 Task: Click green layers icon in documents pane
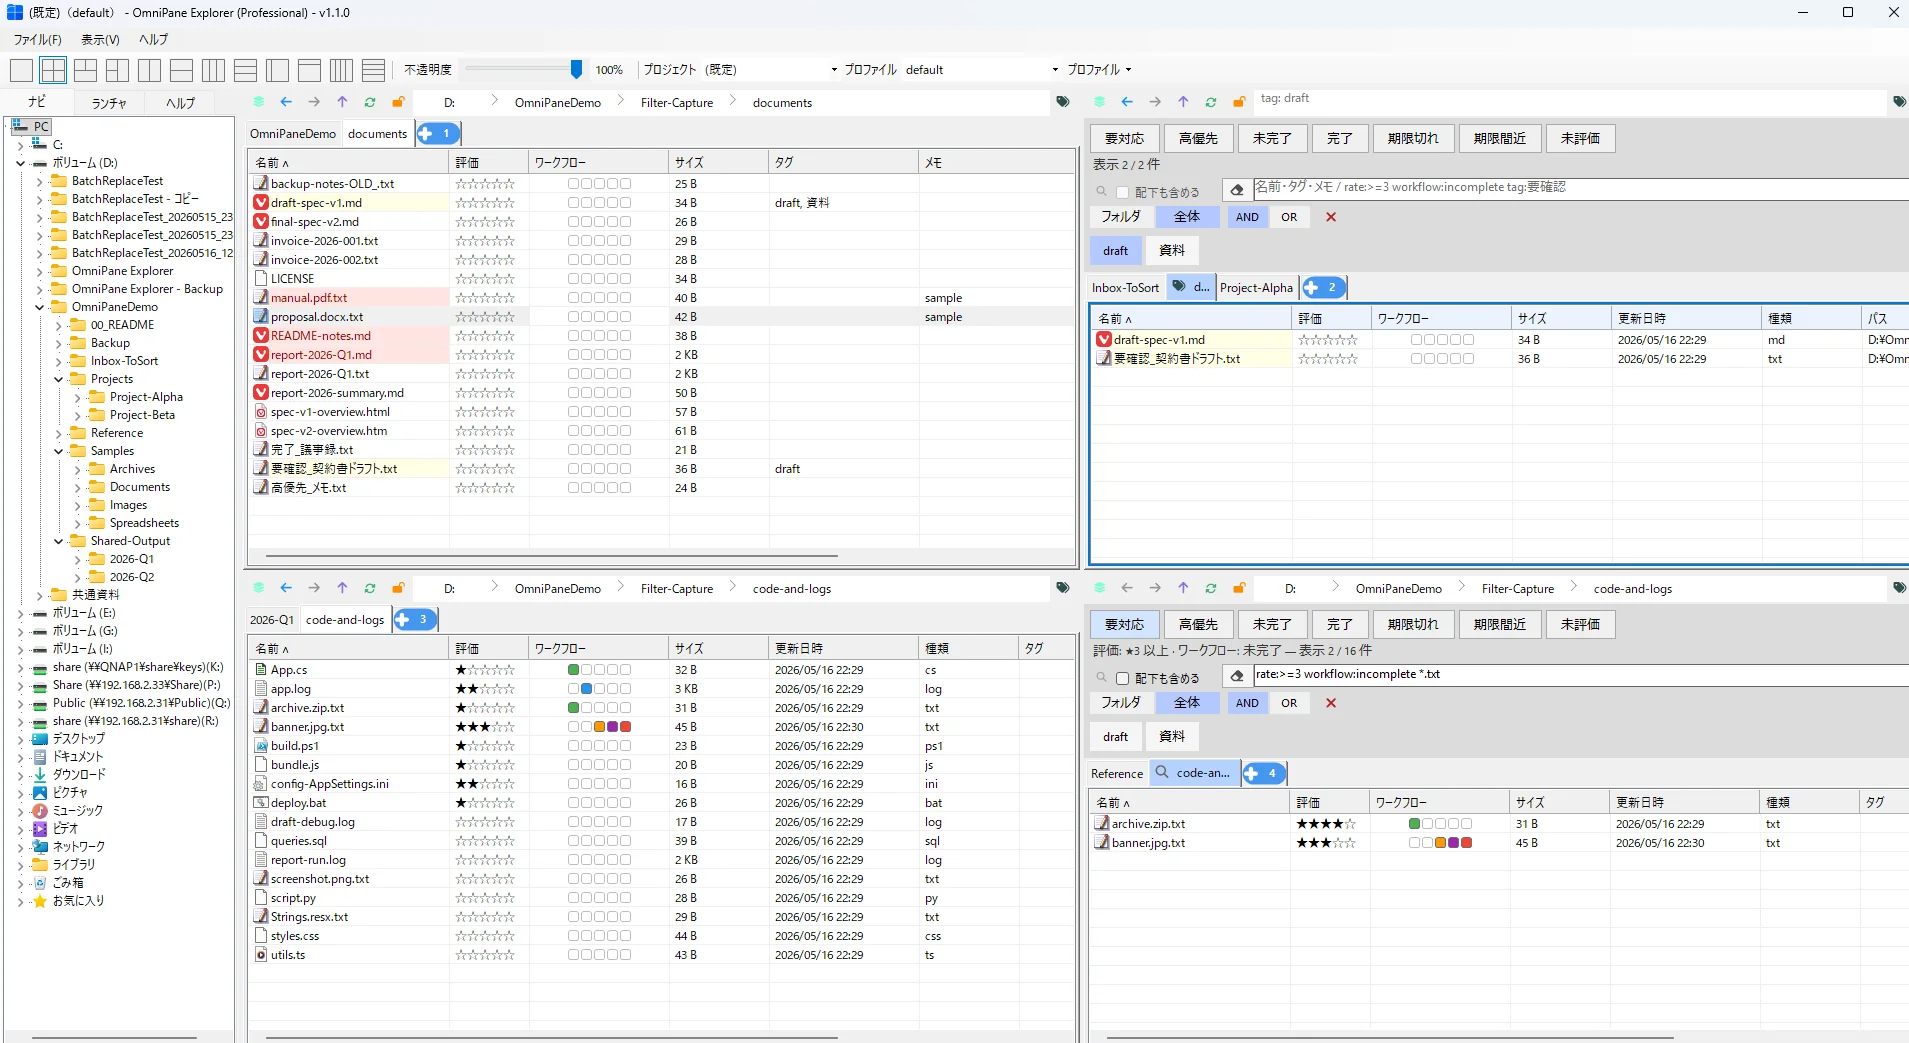pyautogui.click(x=259, y=102)
